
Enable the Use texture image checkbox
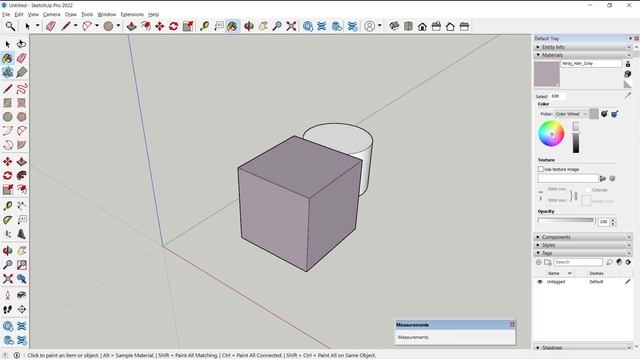(x=541, y=169)
